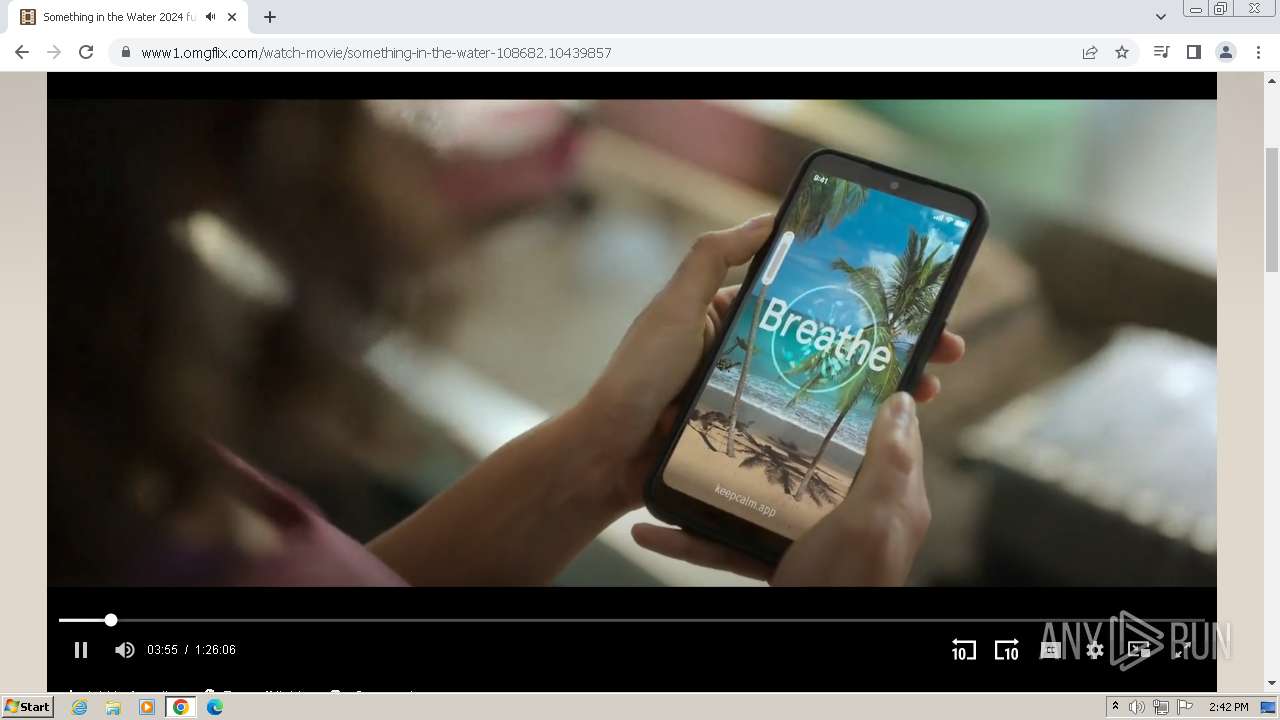Click the video progress bar handle

111,620
